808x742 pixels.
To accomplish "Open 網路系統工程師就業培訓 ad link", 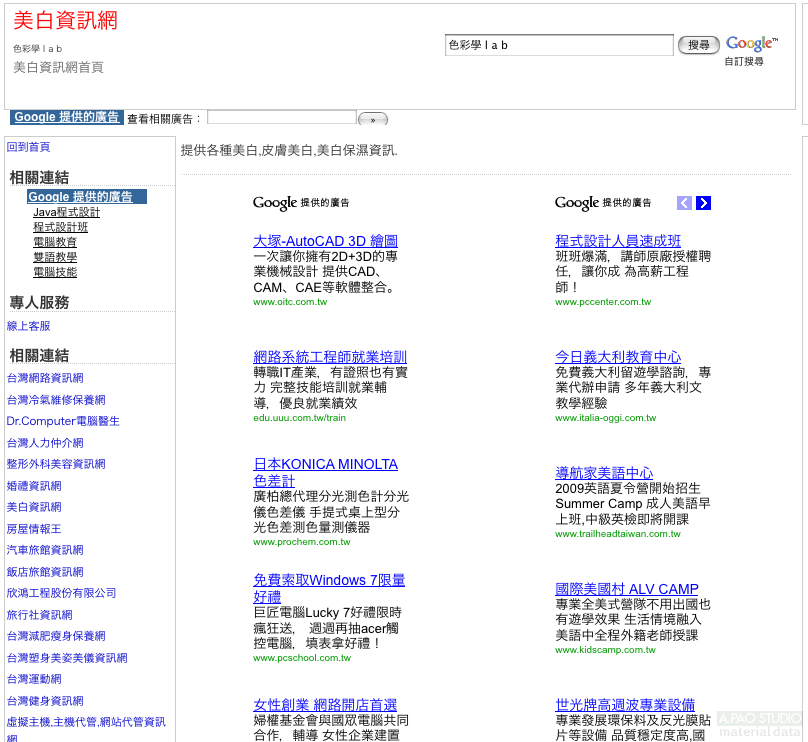I will click(330, 357).
